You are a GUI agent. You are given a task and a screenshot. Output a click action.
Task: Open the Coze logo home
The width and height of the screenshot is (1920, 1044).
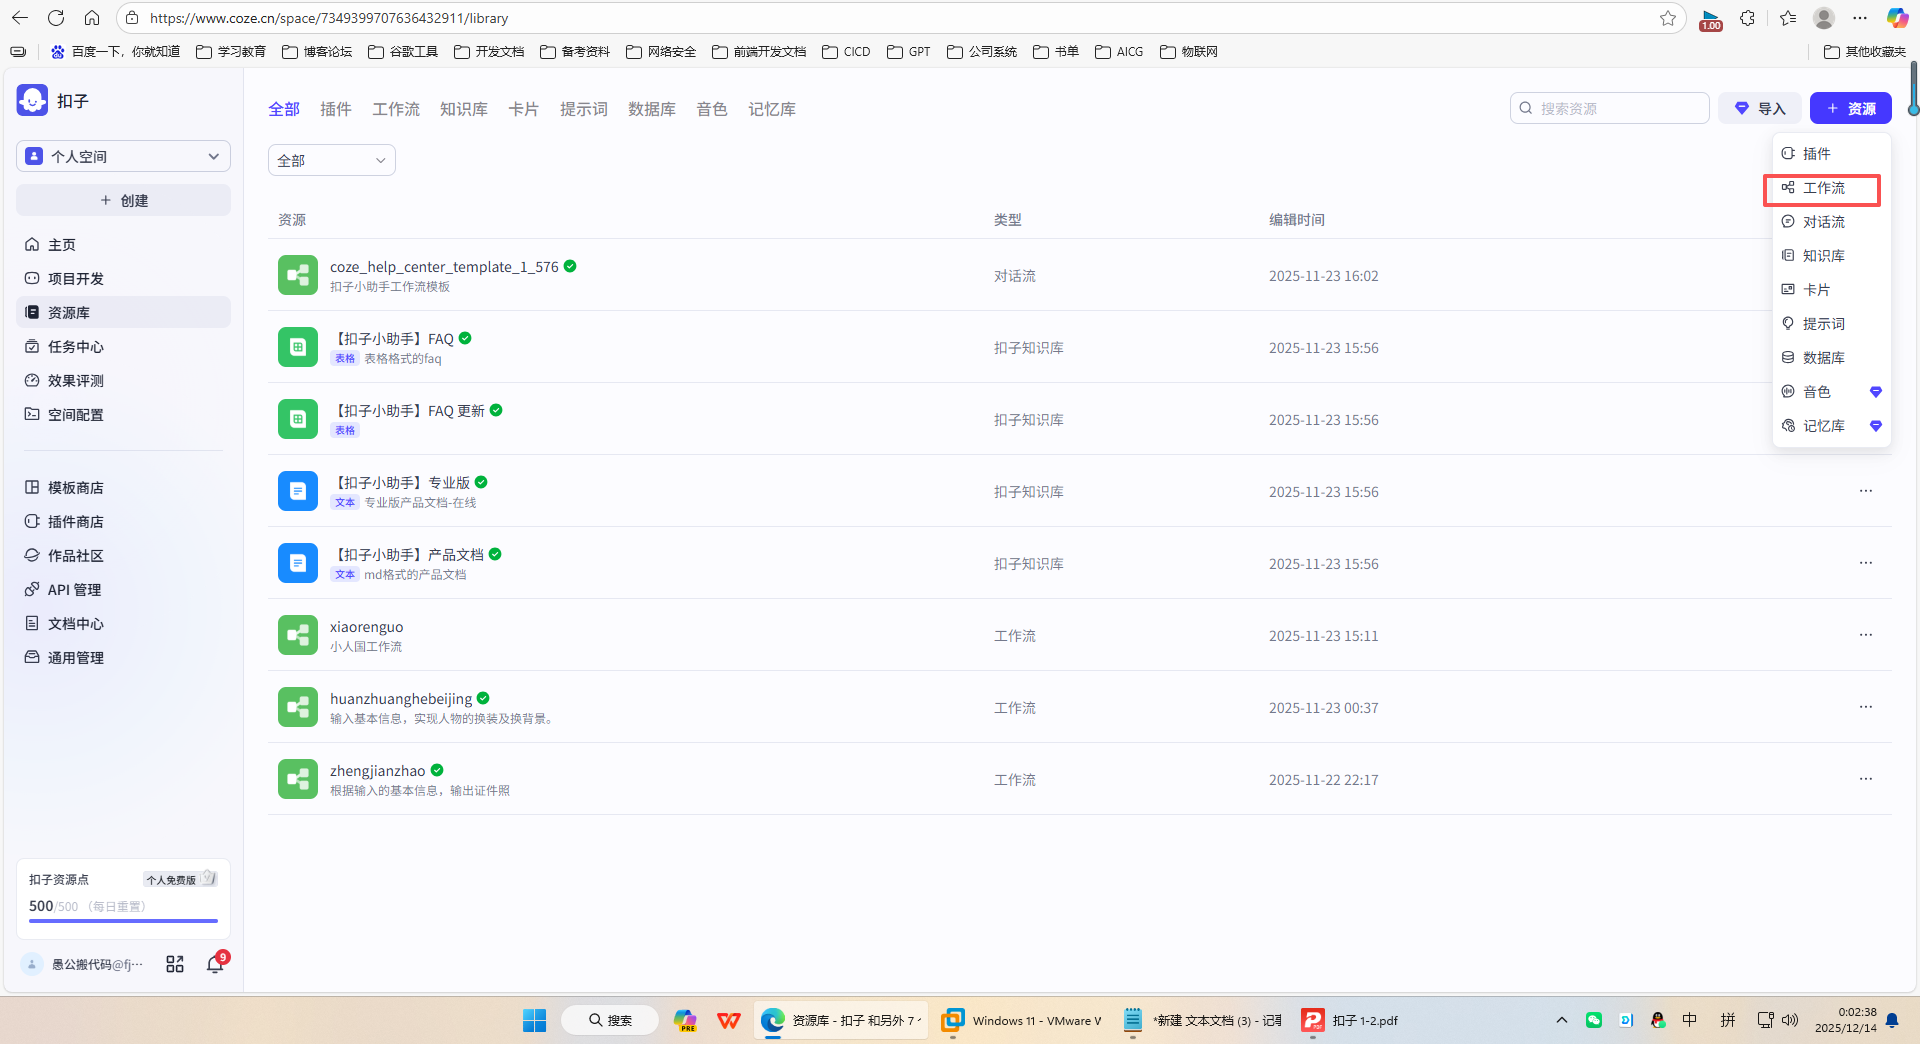click(32, 100)
